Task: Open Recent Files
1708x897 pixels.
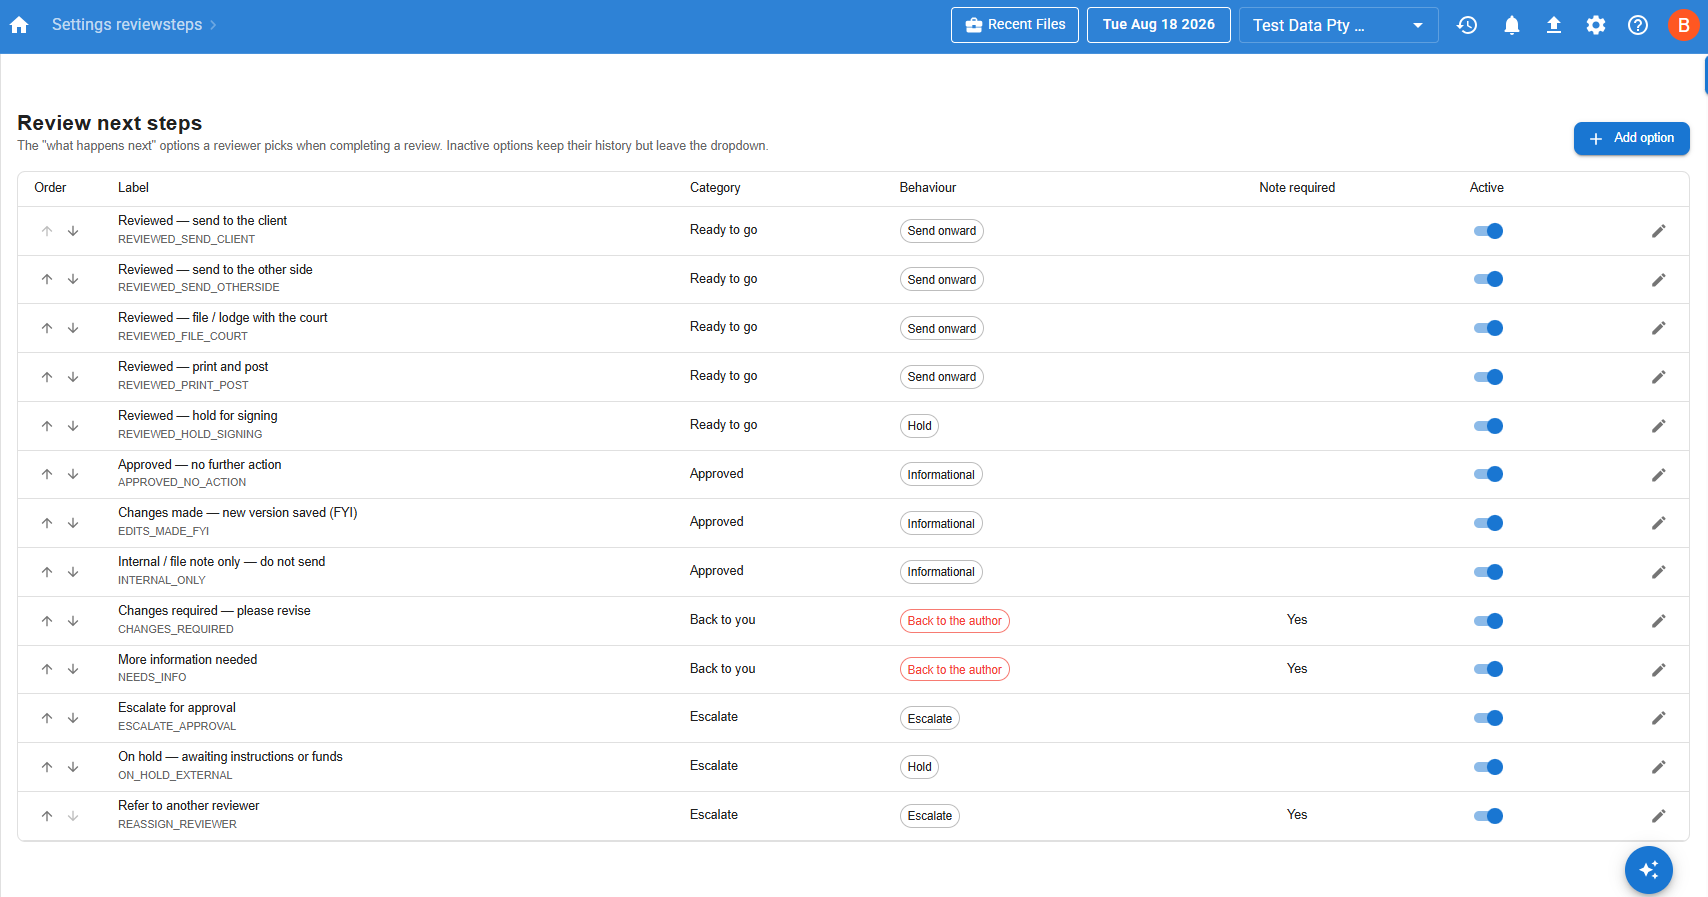Action: point(1015,25)
